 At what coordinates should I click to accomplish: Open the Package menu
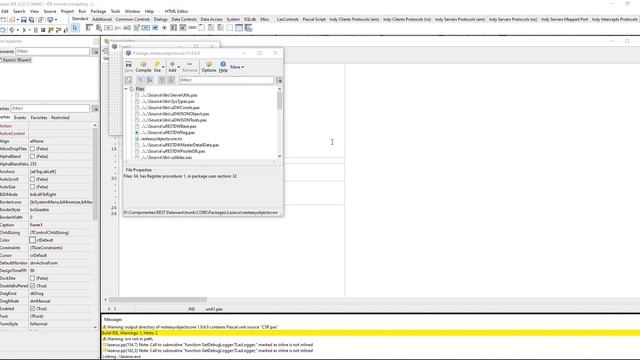click(98, 11)
